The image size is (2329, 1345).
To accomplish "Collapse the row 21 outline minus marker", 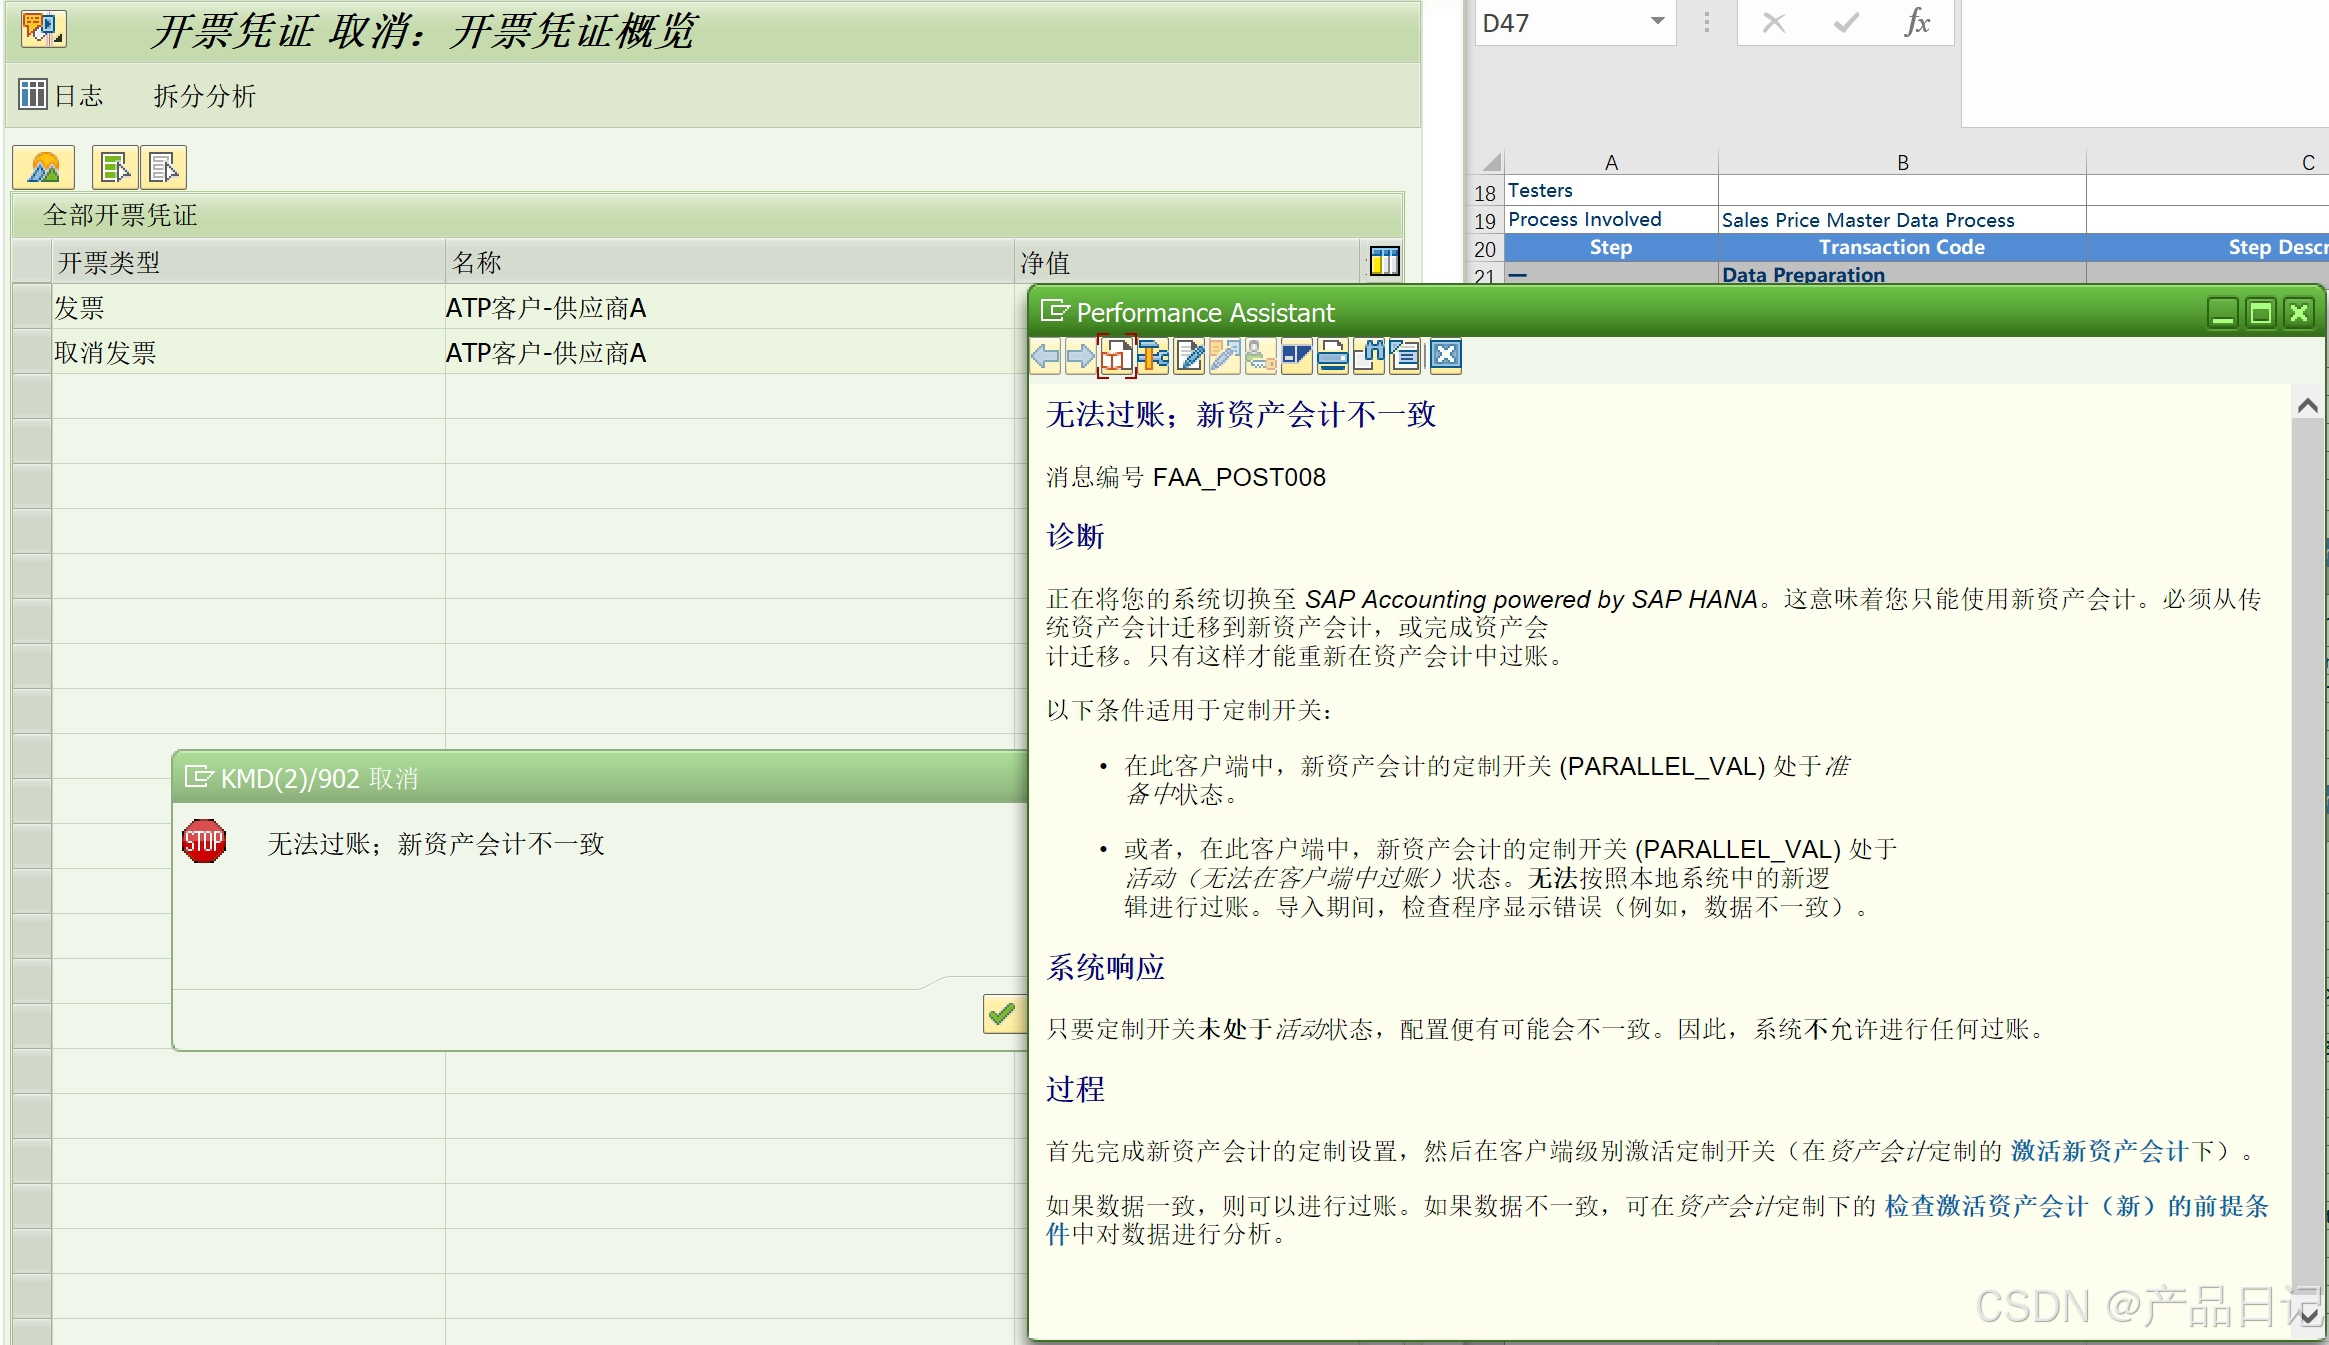I will [1517, 275].
